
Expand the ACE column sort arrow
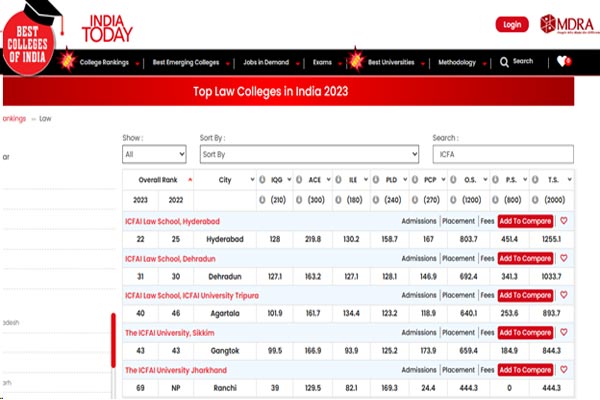click(328, 180)
